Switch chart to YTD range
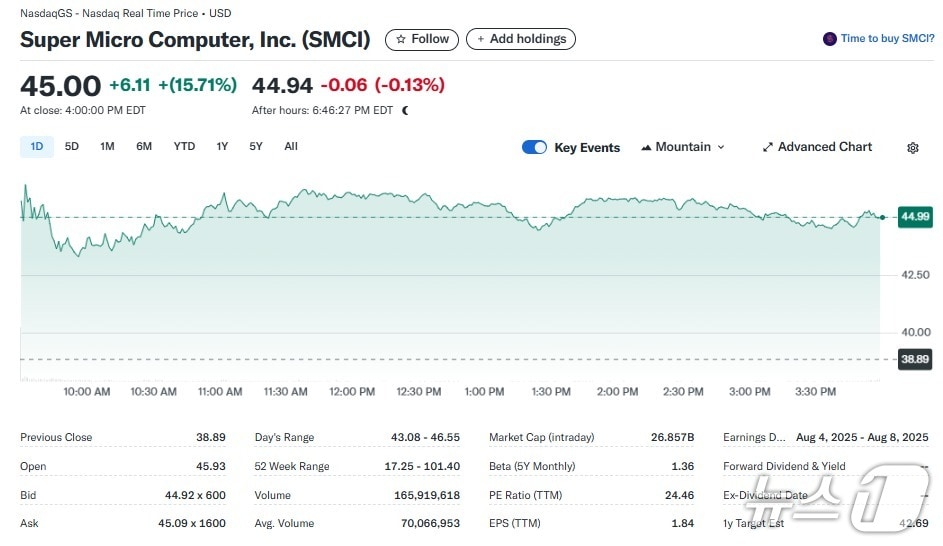943x546 pixels. [x=184, y=147]
